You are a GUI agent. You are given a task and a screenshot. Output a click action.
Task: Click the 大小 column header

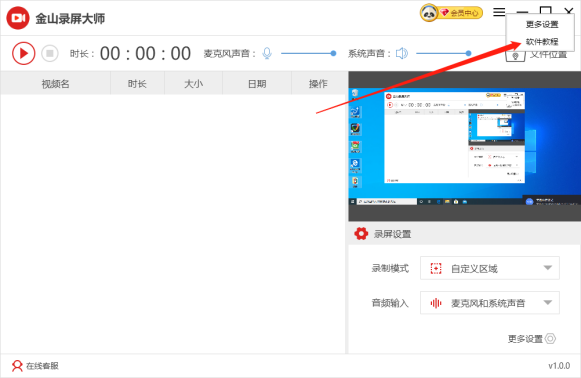pyautogui.click(x=193, y=84)
